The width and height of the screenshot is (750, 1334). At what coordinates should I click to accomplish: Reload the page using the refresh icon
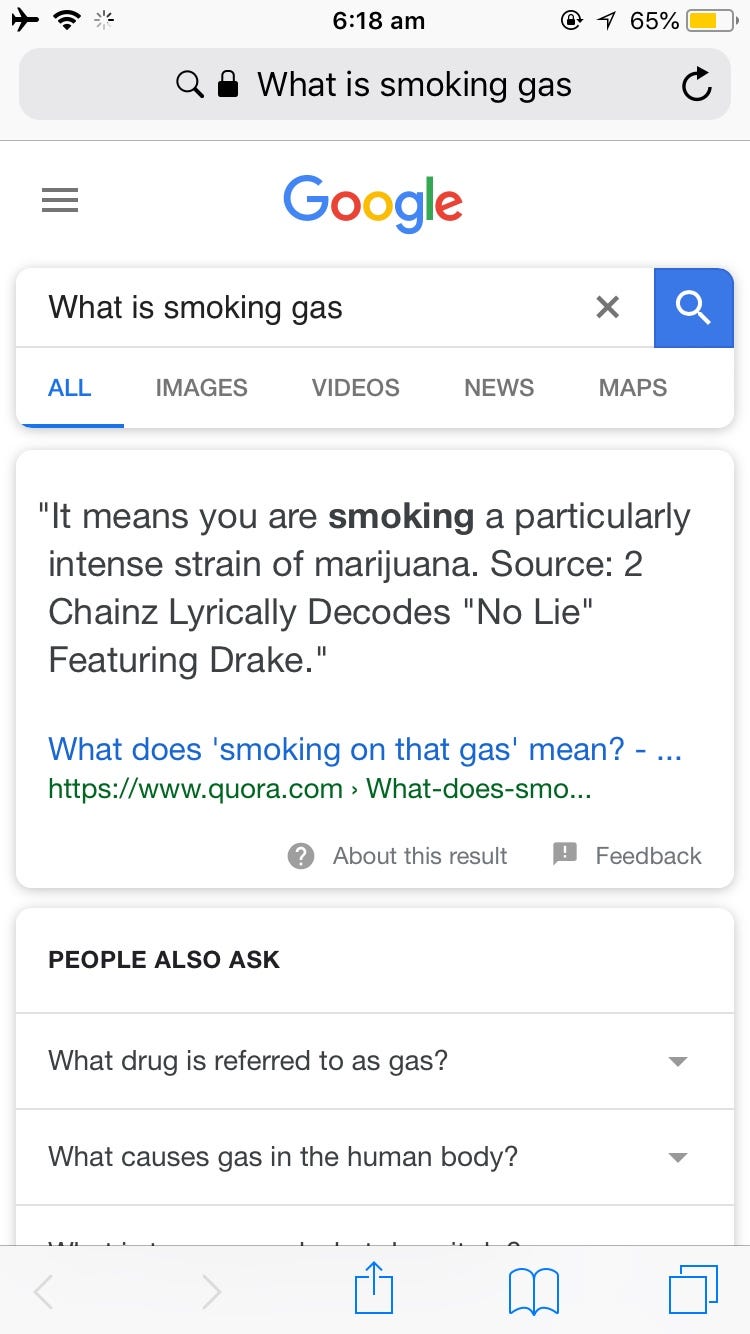696,84
